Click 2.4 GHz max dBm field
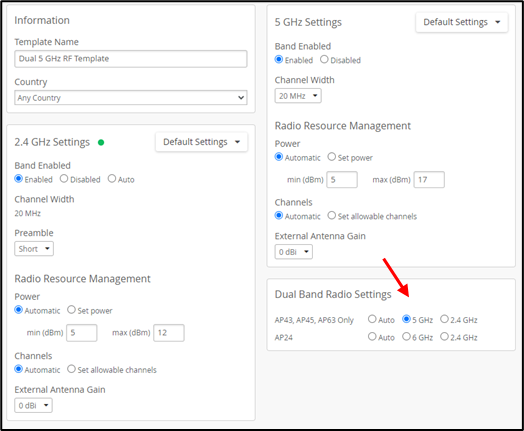 click(x=169, y=333)
